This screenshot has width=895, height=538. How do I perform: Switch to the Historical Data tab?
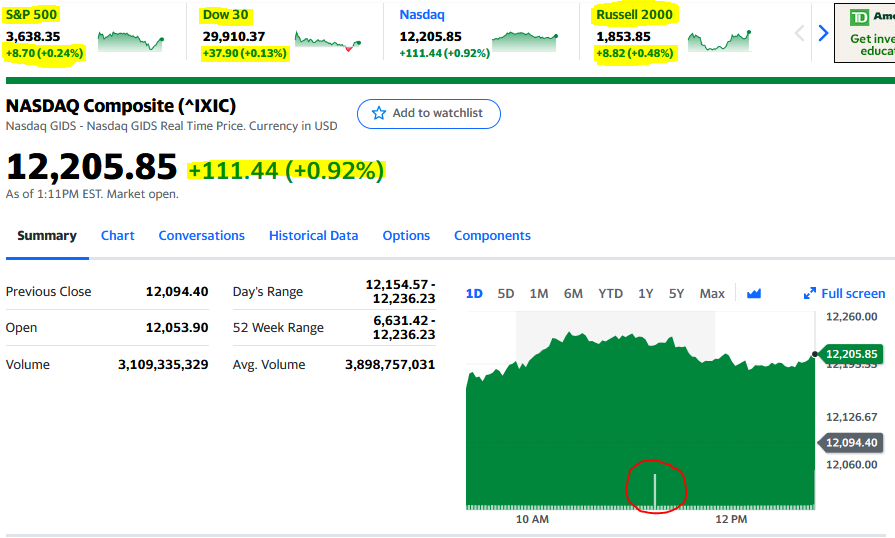[x=313, y=236]
